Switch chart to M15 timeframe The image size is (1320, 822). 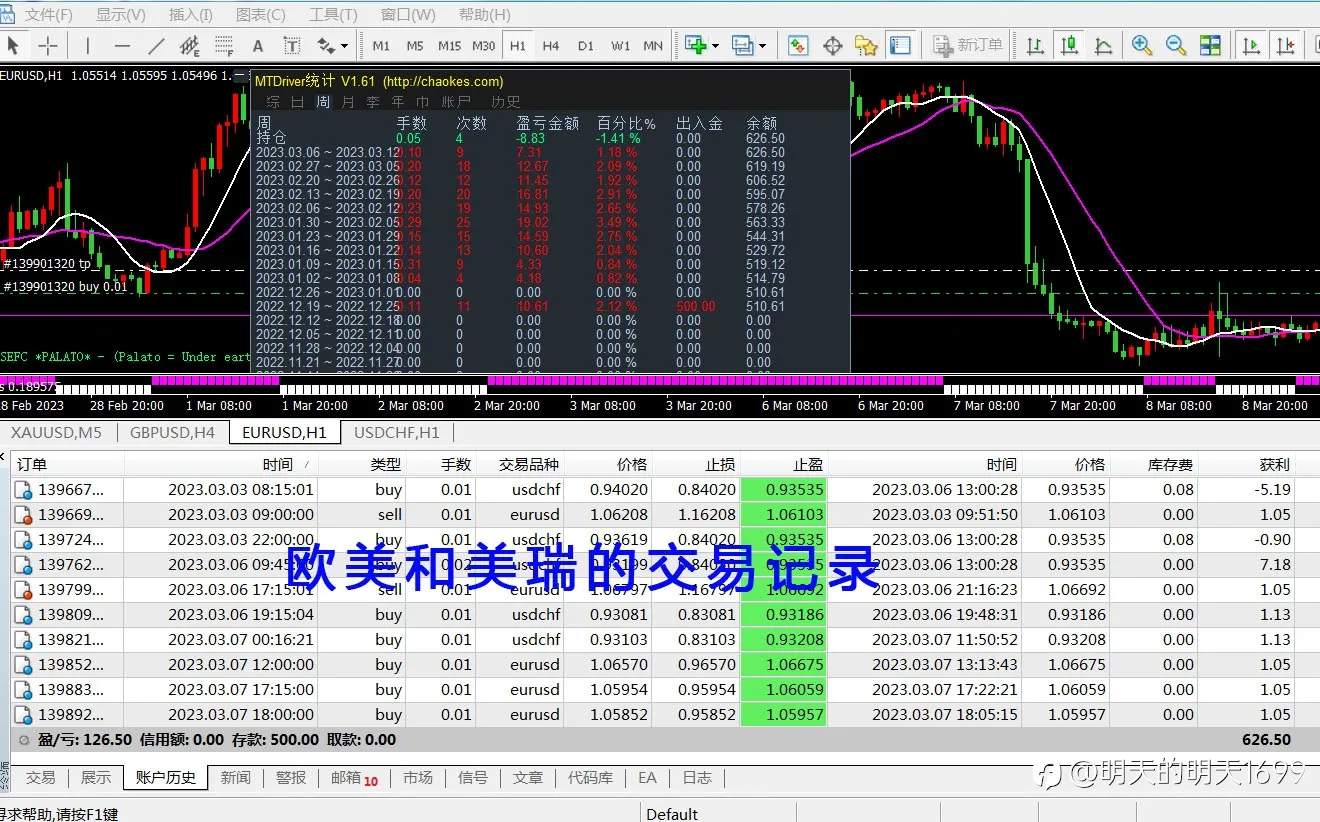(449, 46)
